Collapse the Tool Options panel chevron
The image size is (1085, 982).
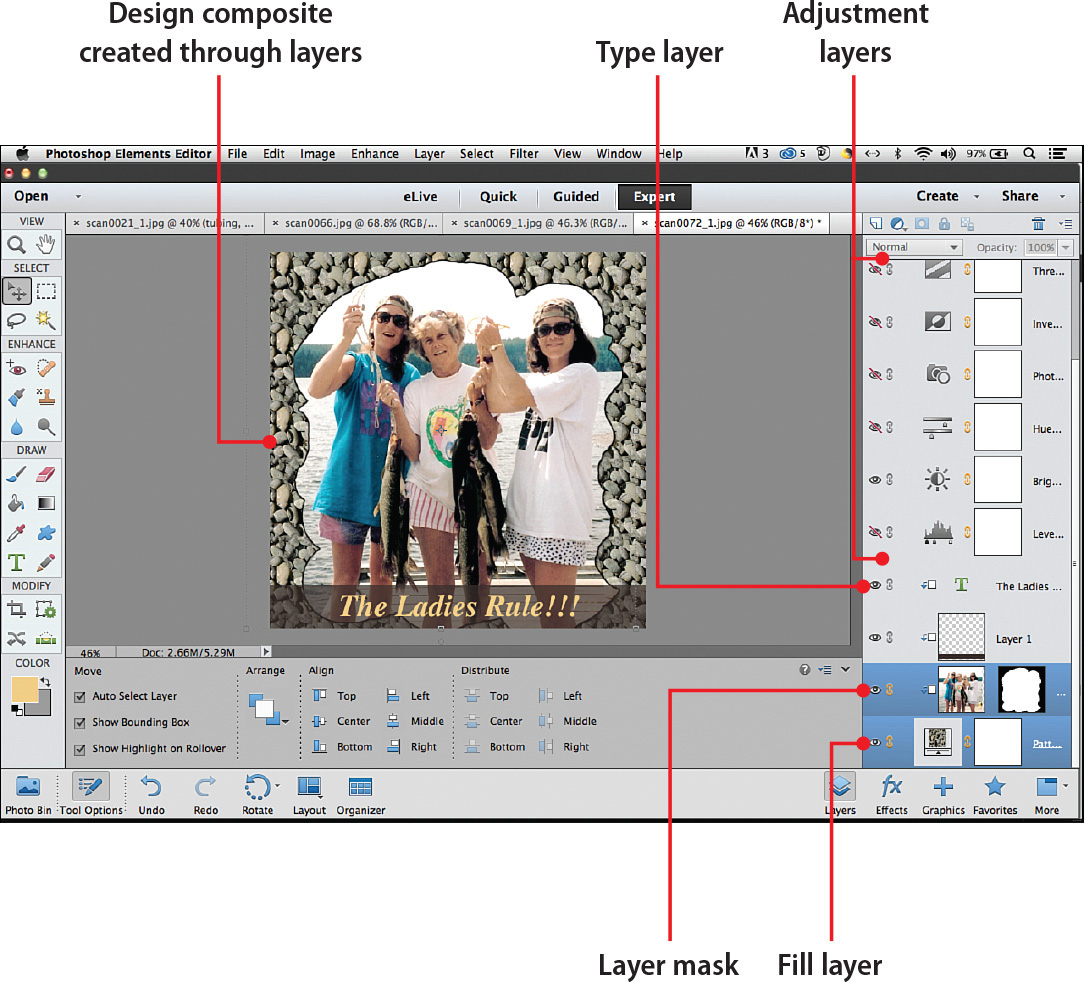point(846,669)
